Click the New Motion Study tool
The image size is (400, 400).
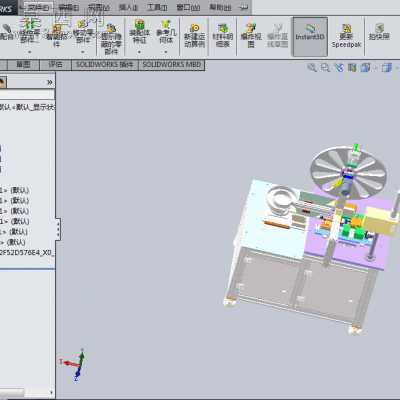click(195, 35)
